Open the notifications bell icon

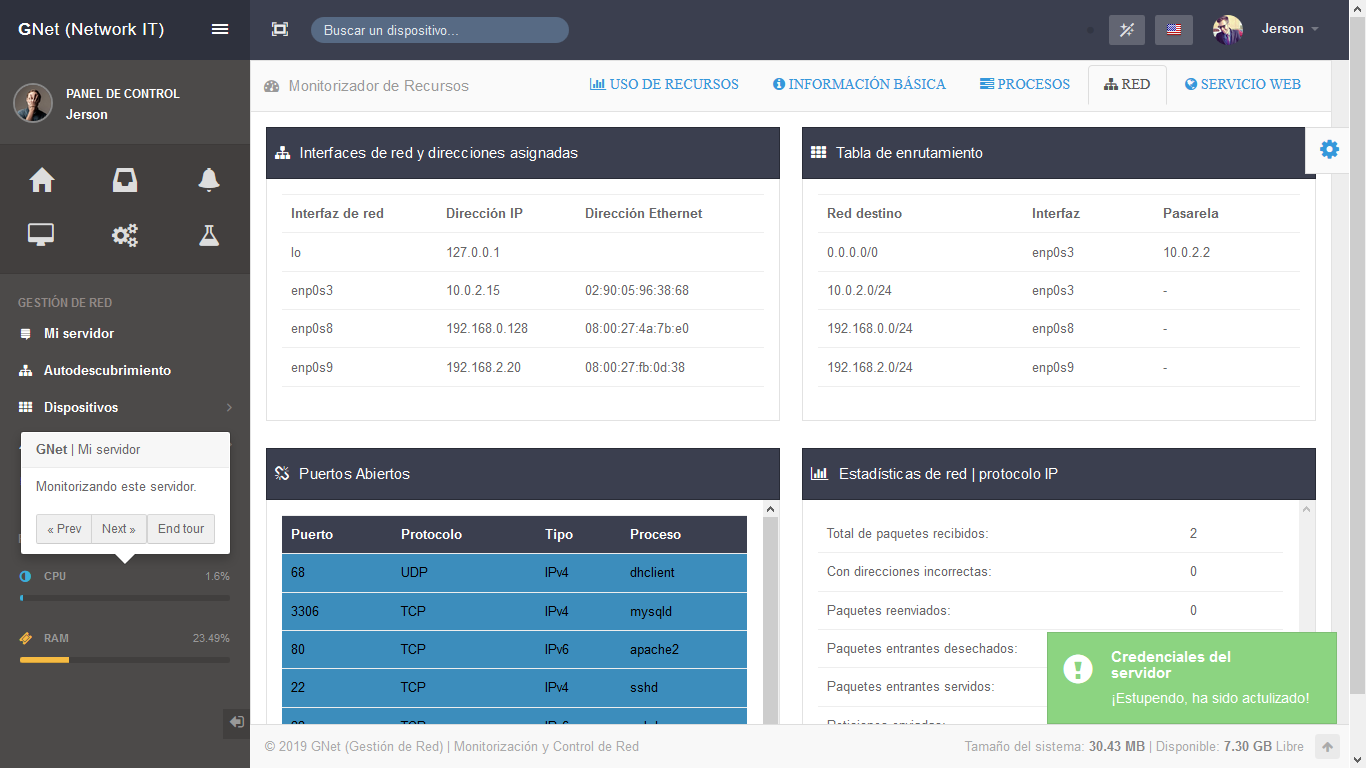click(208, 180)
